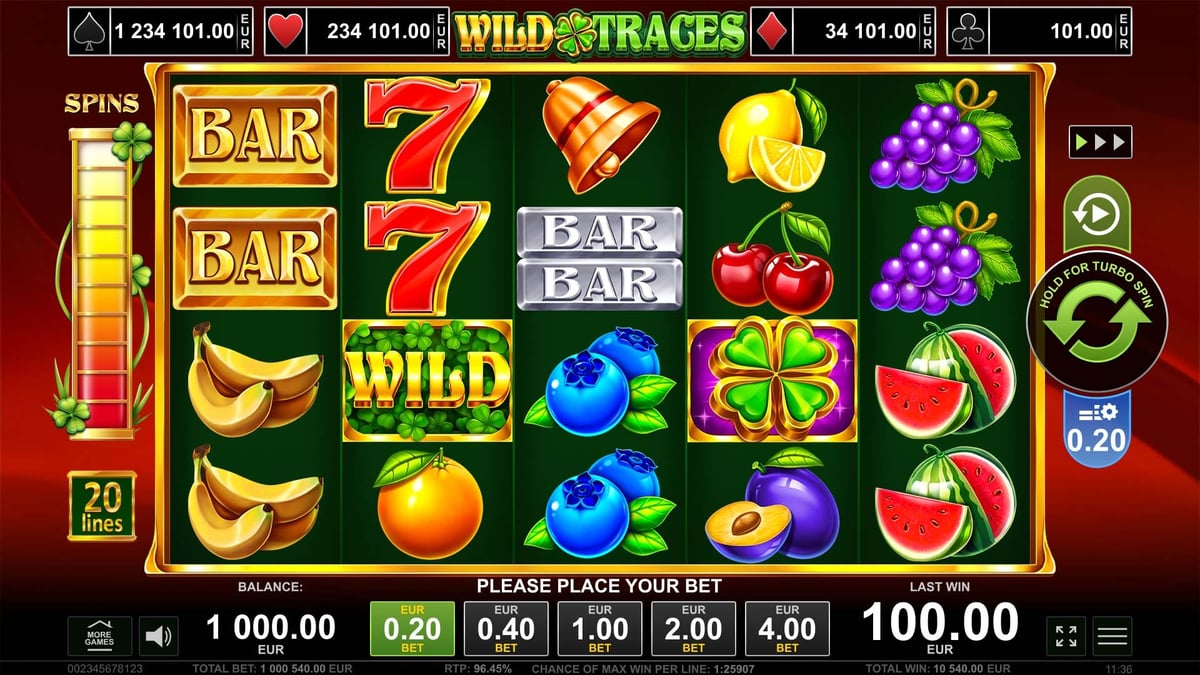Open More Games menu
Image resolution: width=1200 pixels, height=675 pixels.
[x=100, y=636]
